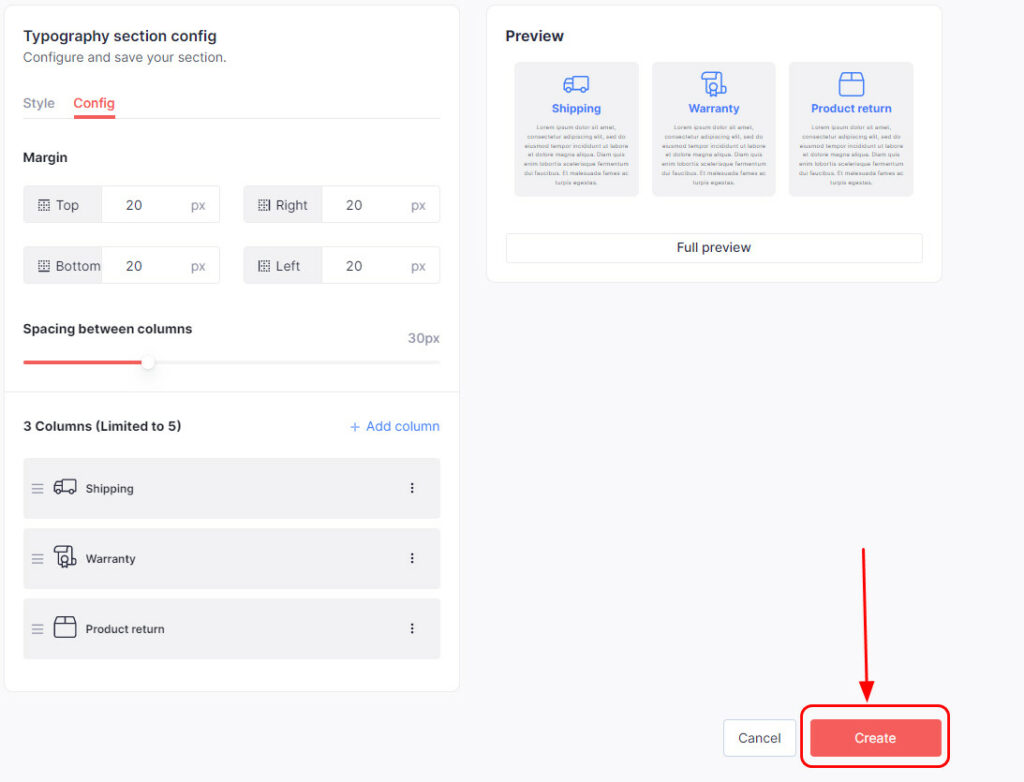Screen dimensions: 1024x782
Task: Click the Product return box icon in list
Action: [65, 627]
